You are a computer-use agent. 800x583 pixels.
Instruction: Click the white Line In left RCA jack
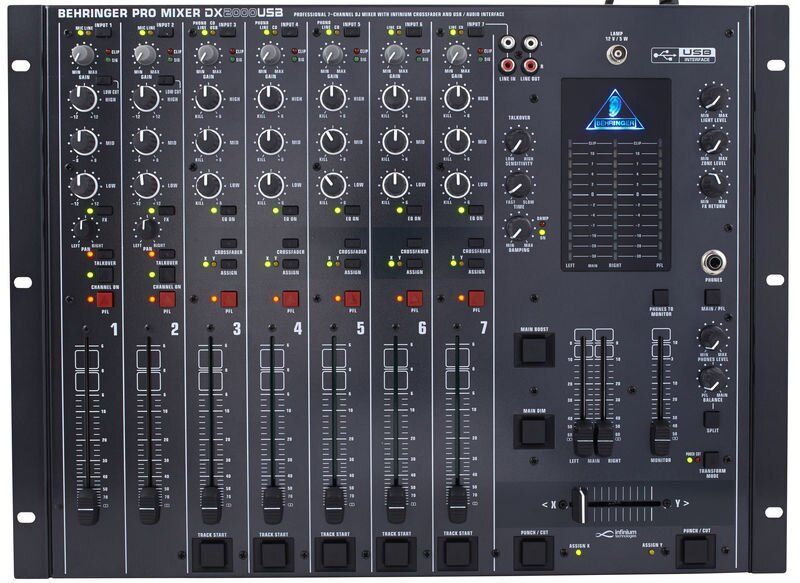pos(508,43)
